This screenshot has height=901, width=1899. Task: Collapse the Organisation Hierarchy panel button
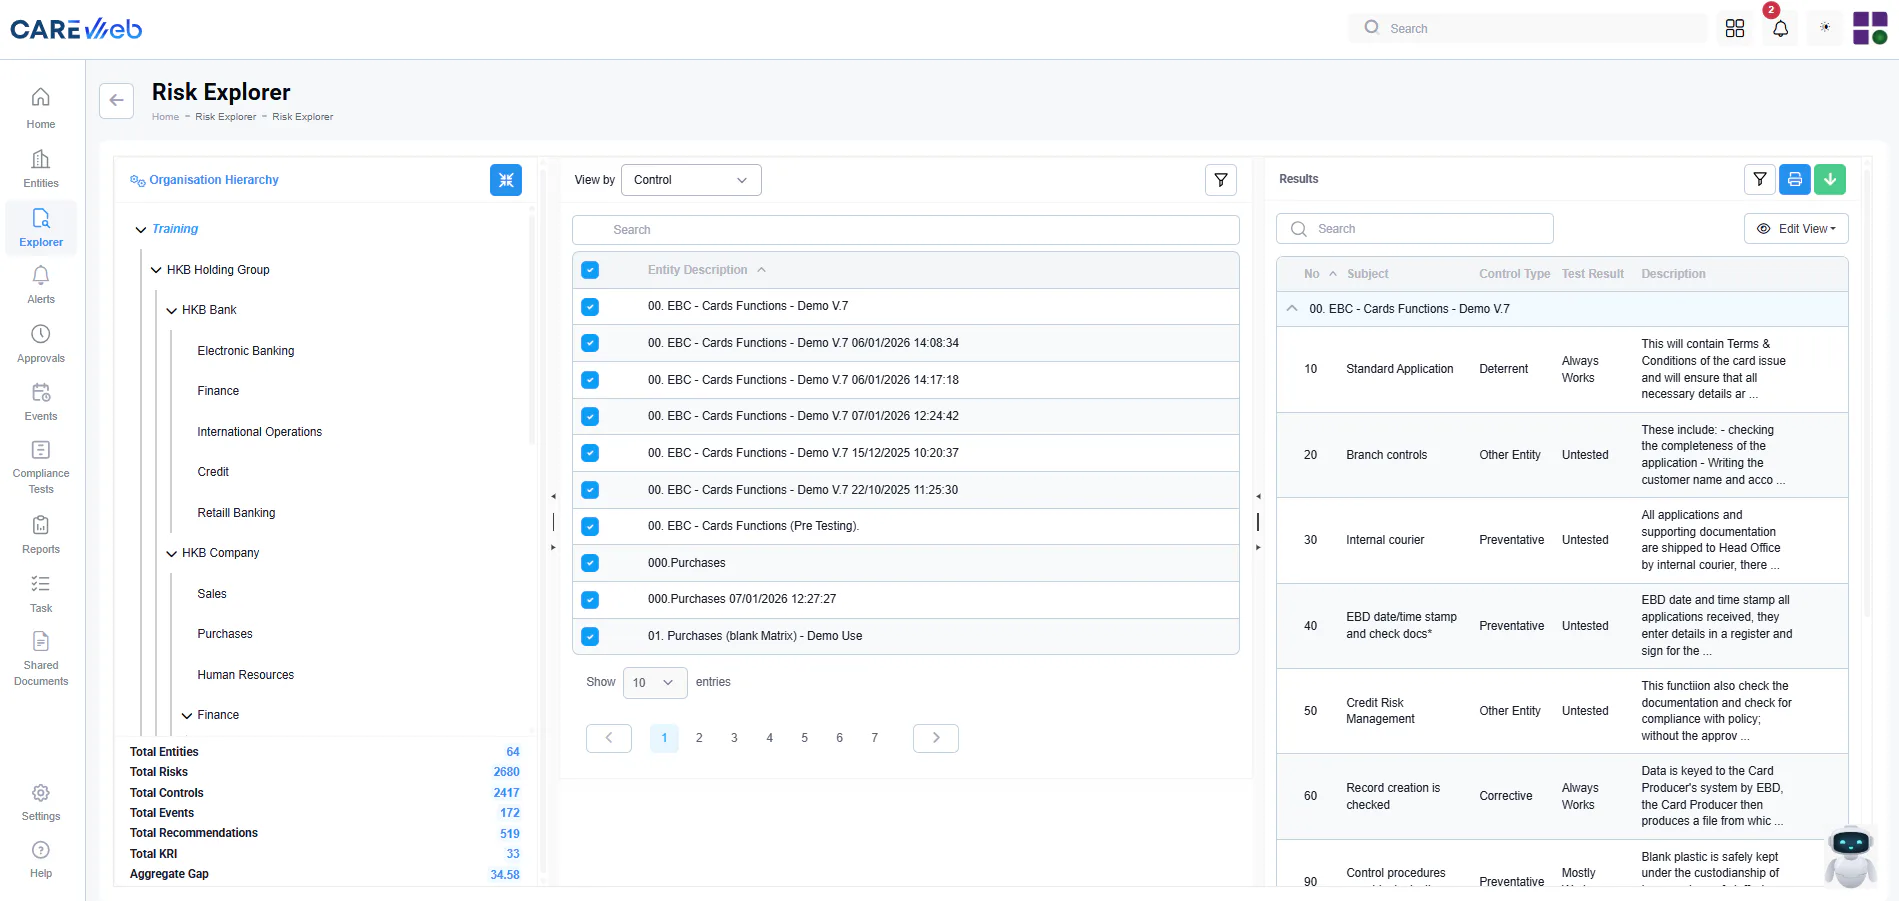pyautogui.click(x=506, y=180)
